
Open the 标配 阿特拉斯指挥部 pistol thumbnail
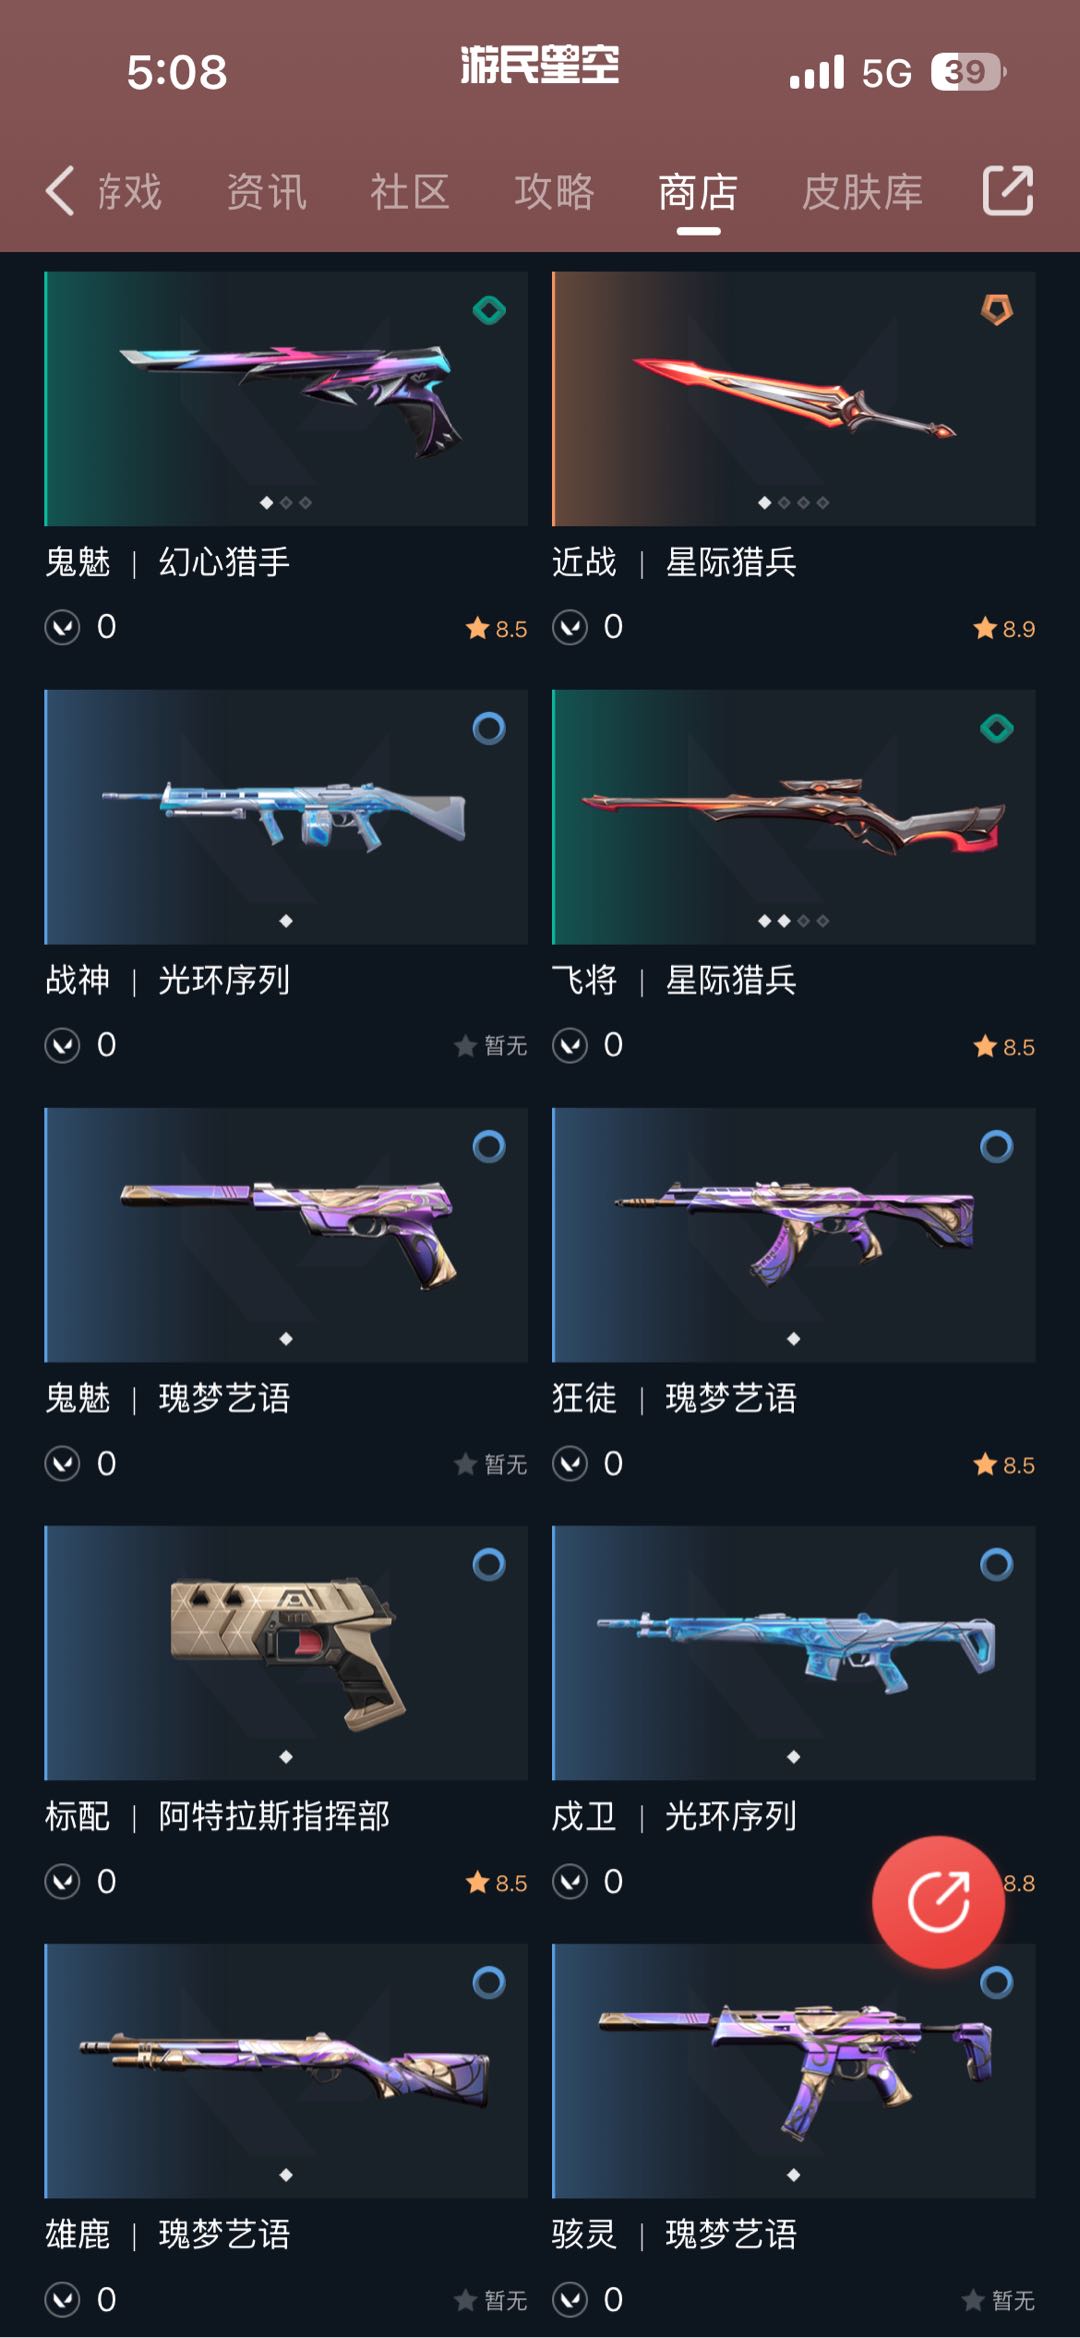click(x=286, y=1652)
